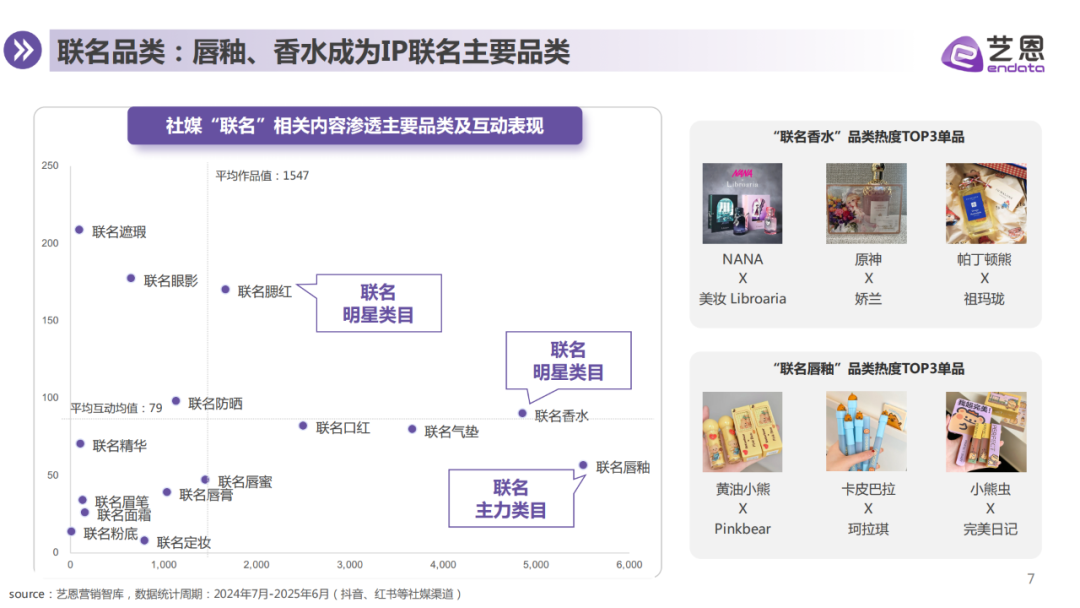This screenshot has width=1080, height=608.
Task: Click the 联名主力类目 callout box
Action: (x=511, y=499)
